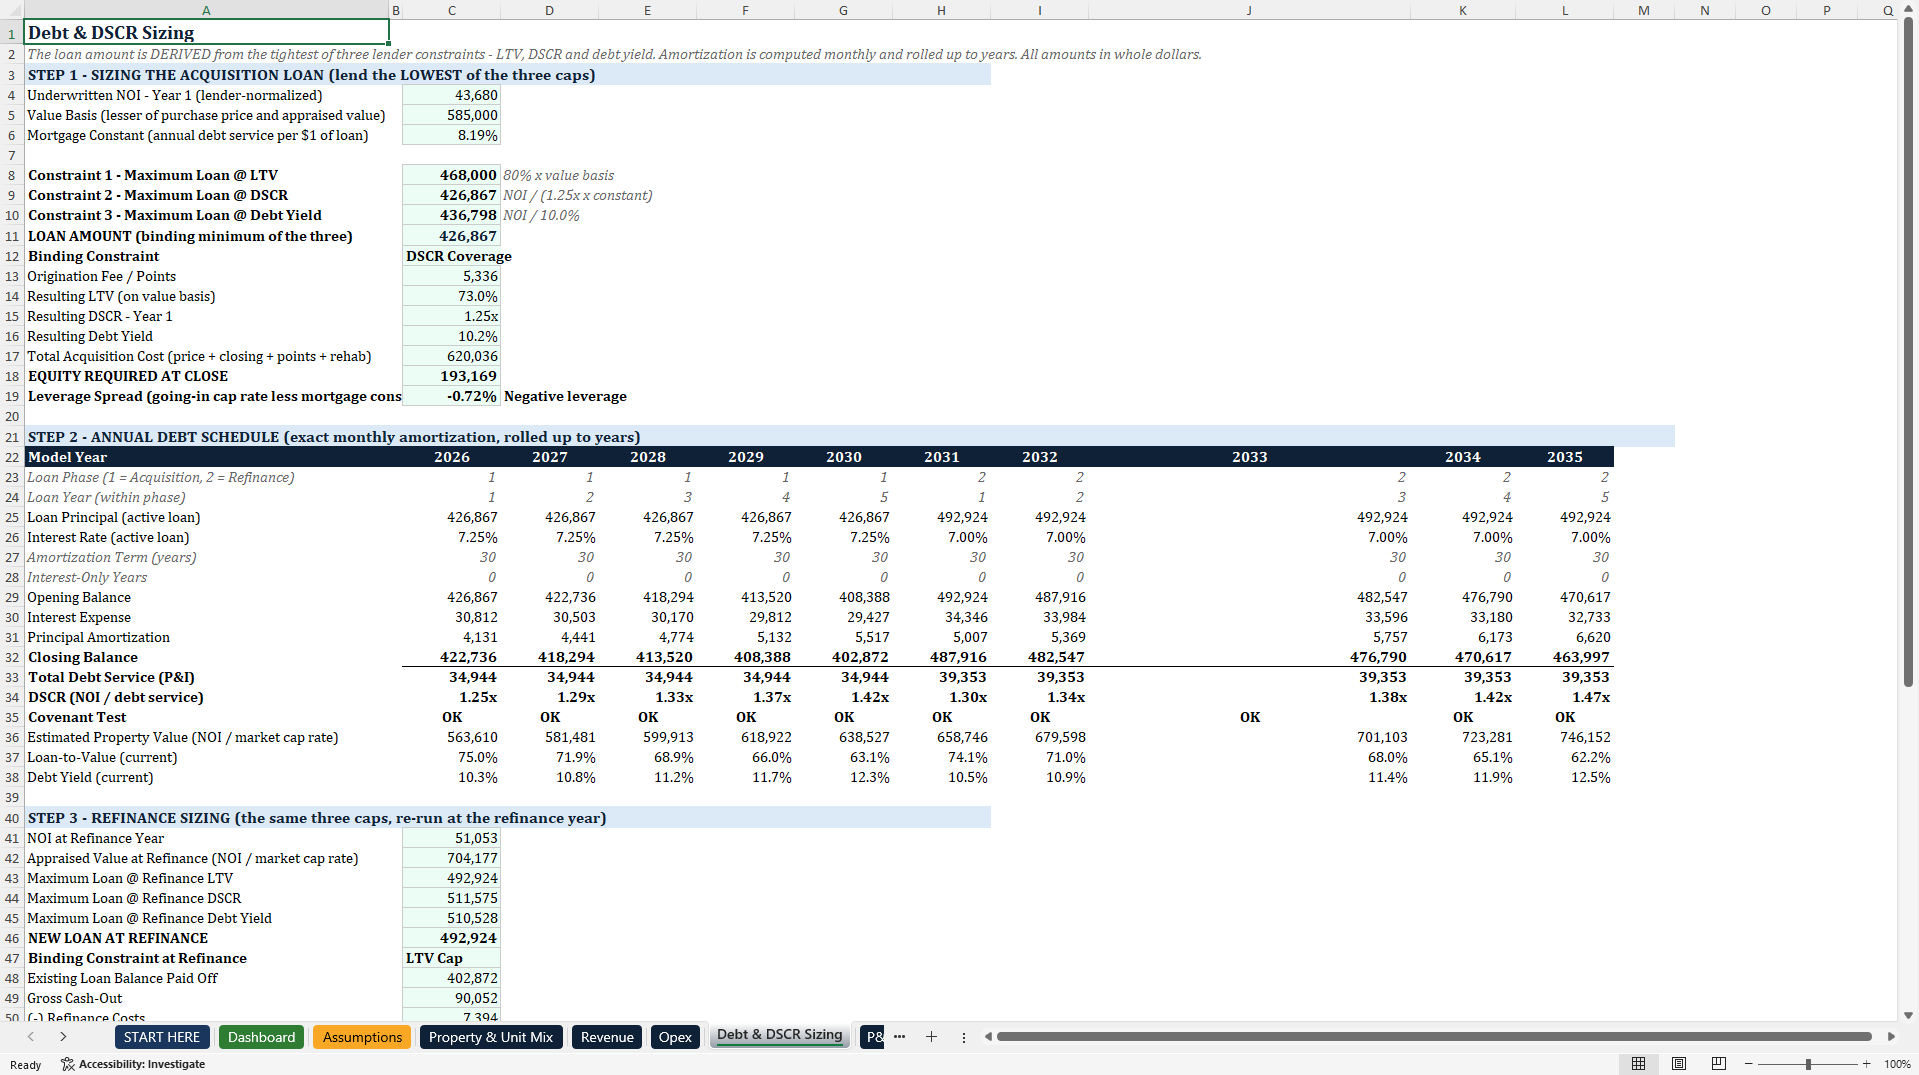
Task: Open the Dashboard sheet tab
Action: point(262,1037)
